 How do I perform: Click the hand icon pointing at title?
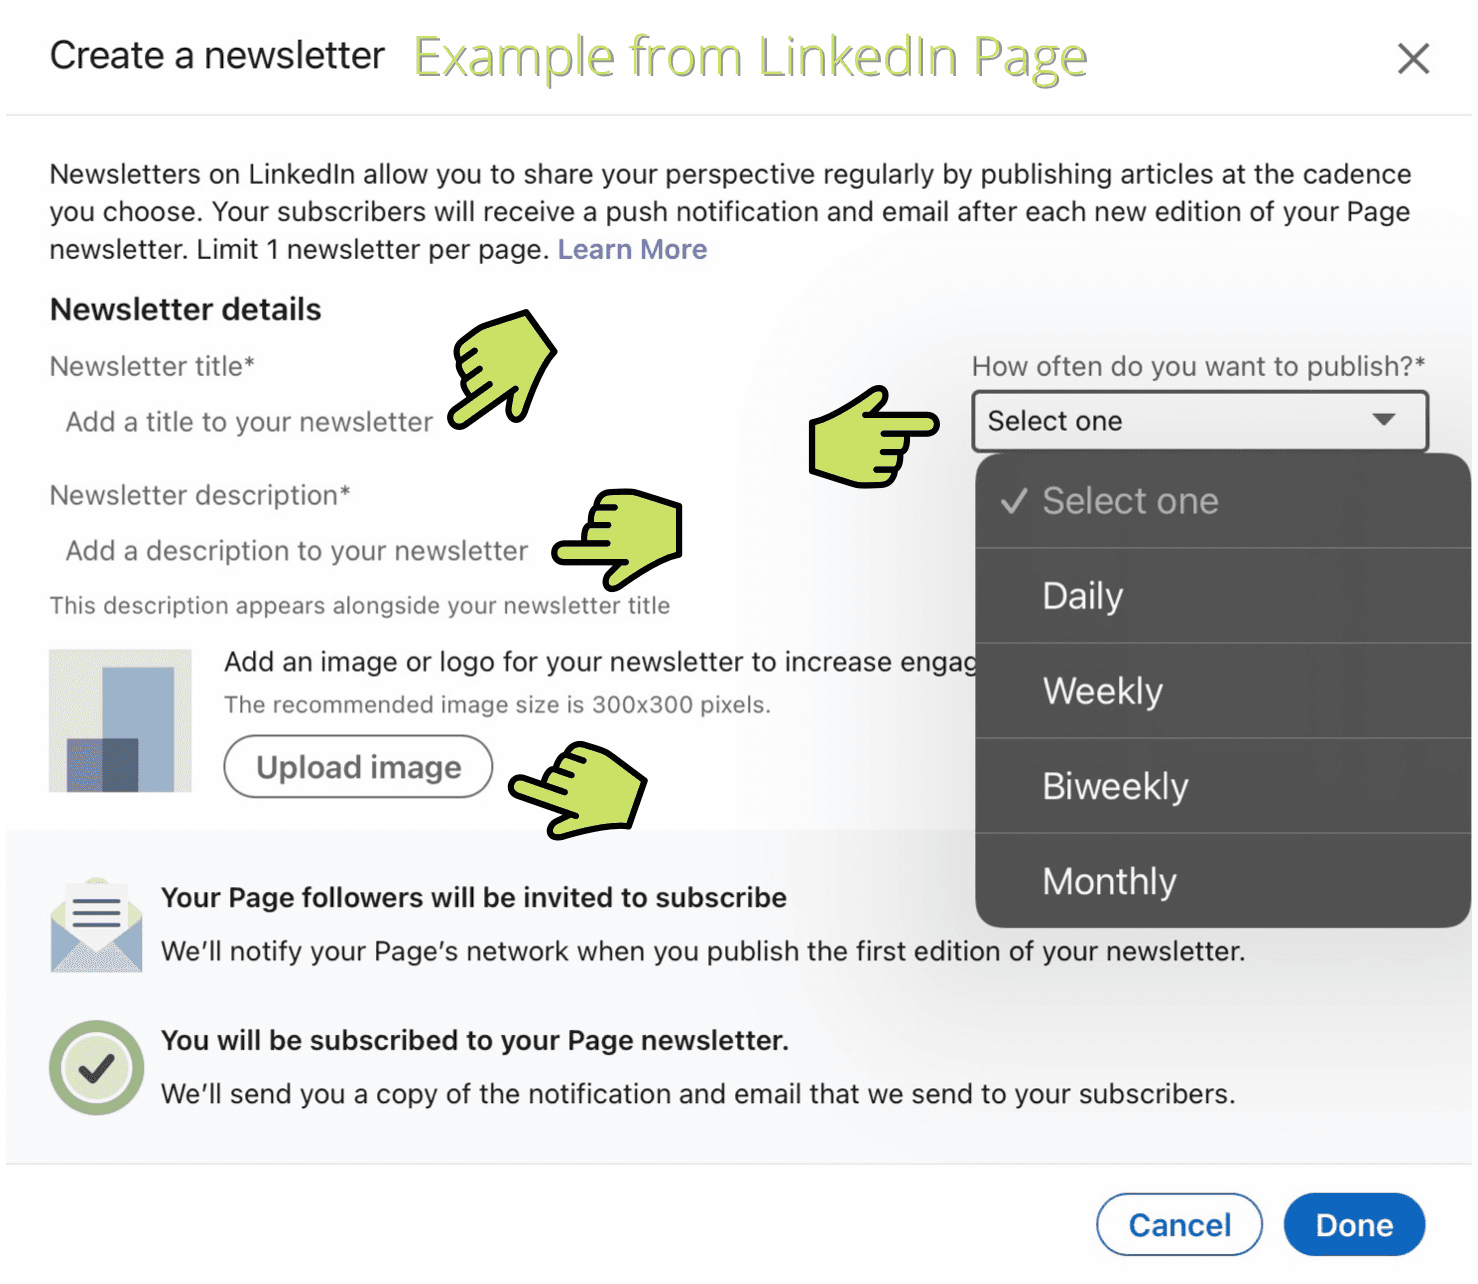coord(501,369)
